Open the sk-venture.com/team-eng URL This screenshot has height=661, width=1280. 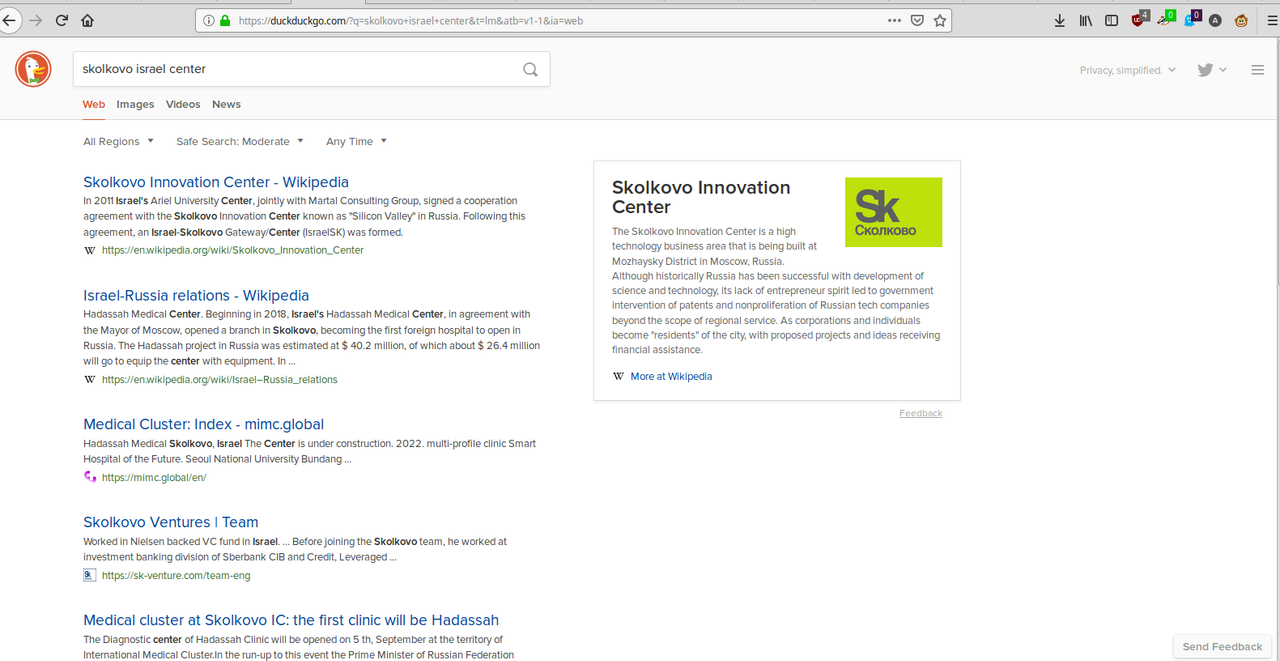pyautogui.click(x=176, y=575)
